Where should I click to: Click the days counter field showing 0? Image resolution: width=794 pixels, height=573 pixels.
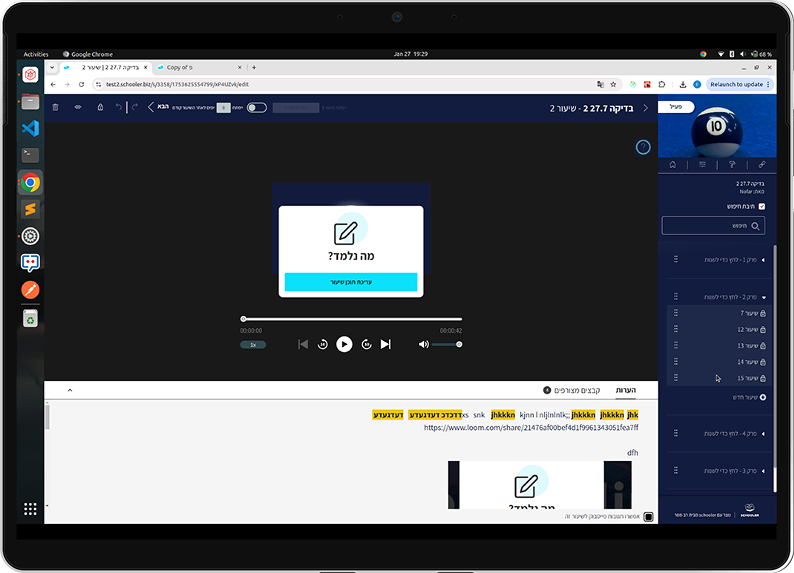tap(223, 107)
